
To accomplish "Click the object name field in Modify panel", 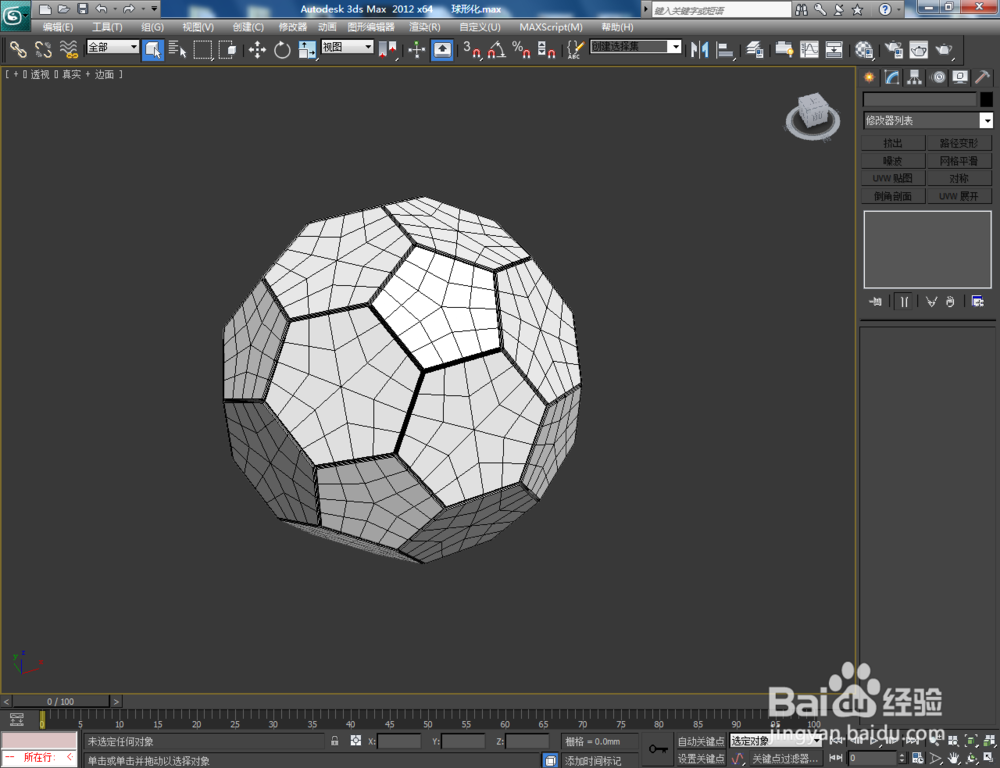I will click(x=920, y=99).
